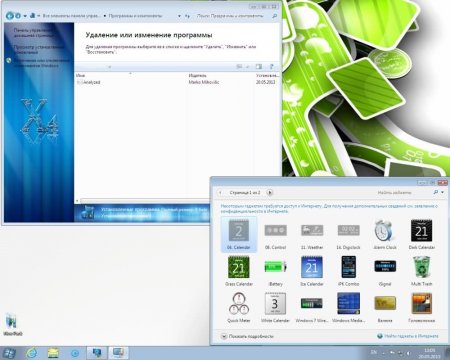Viewport: 450px width, 360px height.
Task: Click publisher Marko Mikovilic cell
Action: point(204,82)
